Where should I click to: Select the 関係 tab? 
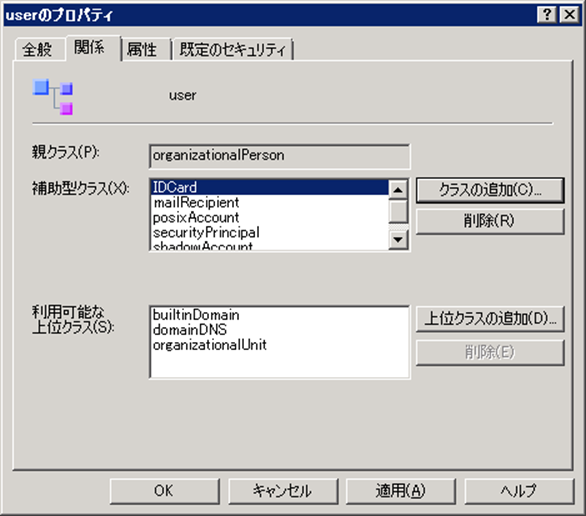(90, 47)
